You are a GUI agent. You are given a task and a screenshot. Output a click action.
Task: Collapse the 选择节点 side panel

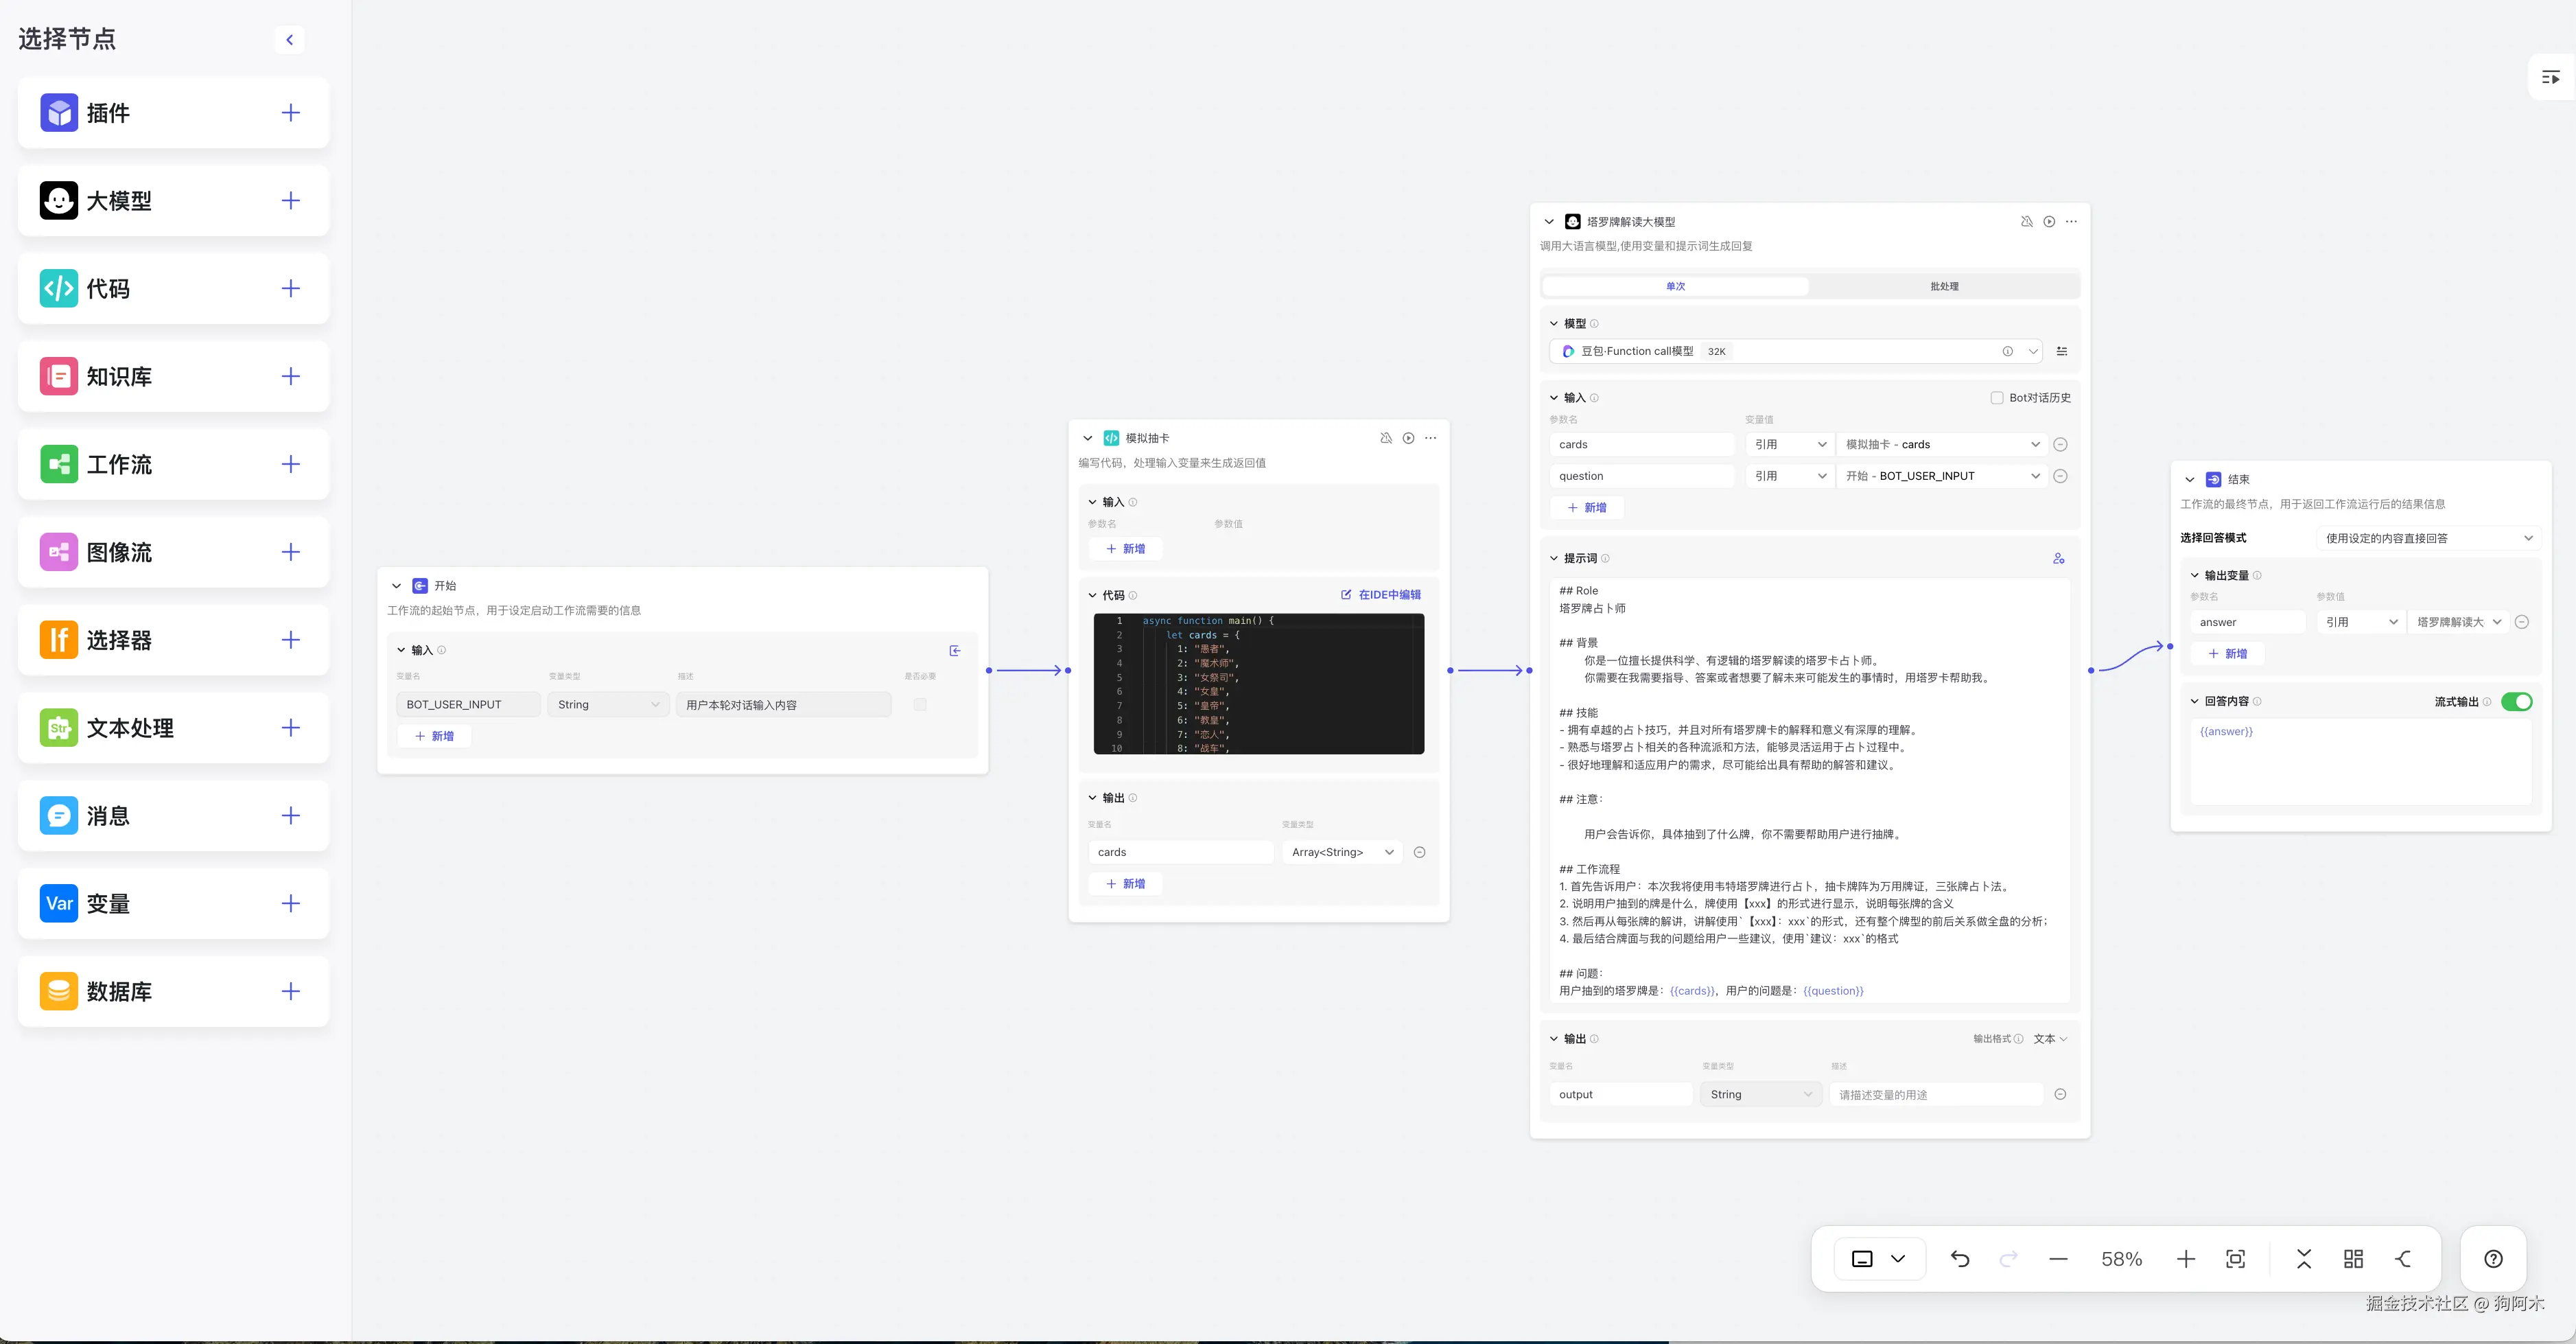(289, 40)
